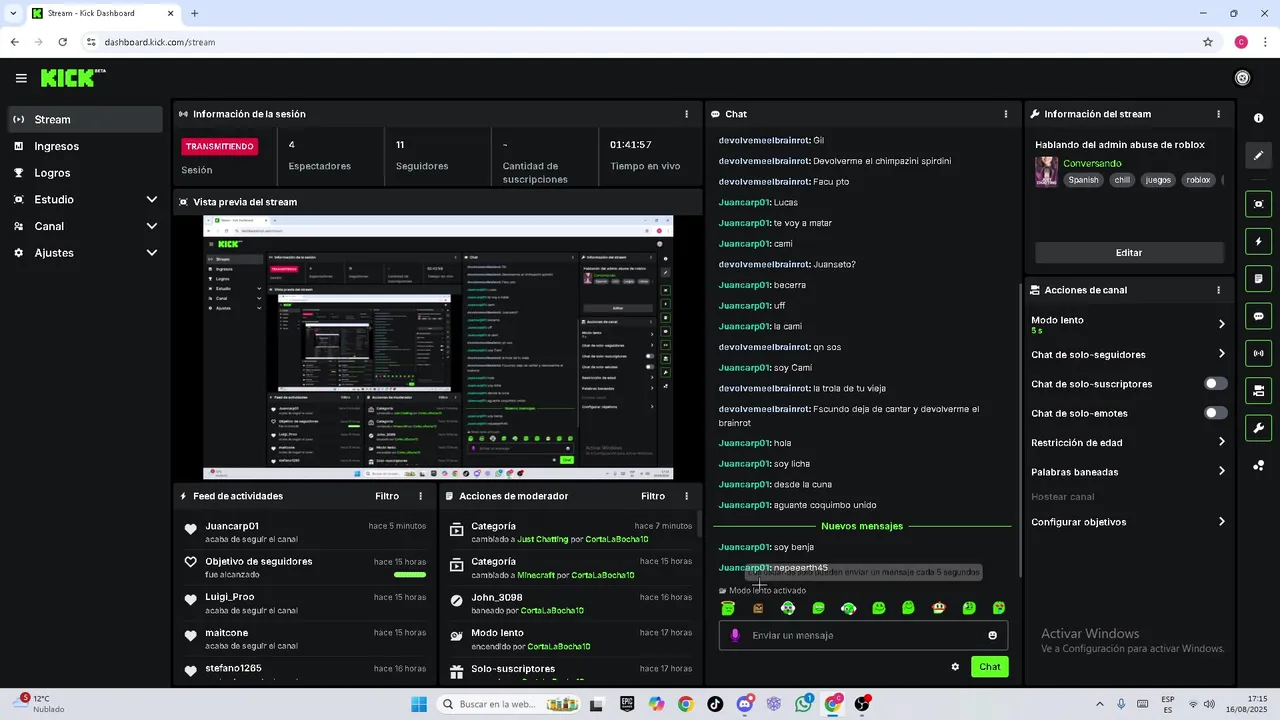The height and width of the screenshot is (720, 1280).
Task: Open the emoji picker in chat input
Action: coord(992,635)
